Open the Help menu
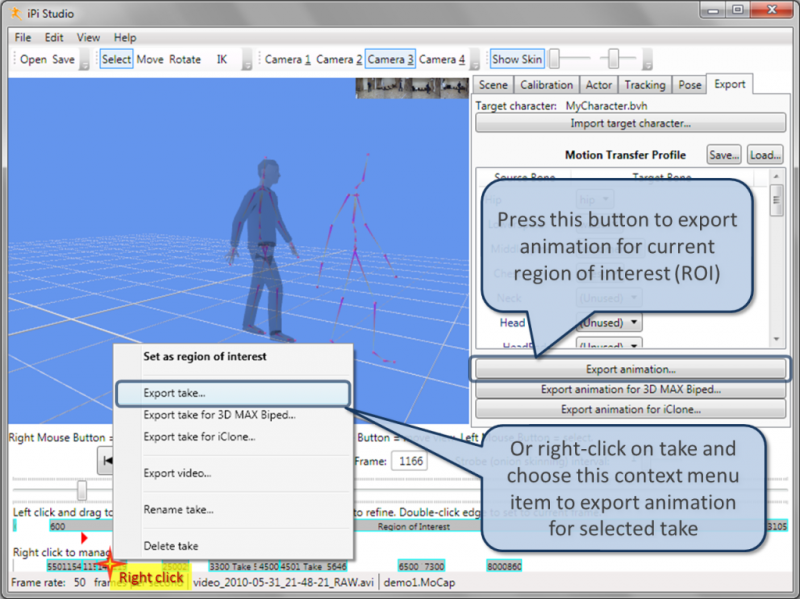The image size is (800, 599). tap(124, 38)
